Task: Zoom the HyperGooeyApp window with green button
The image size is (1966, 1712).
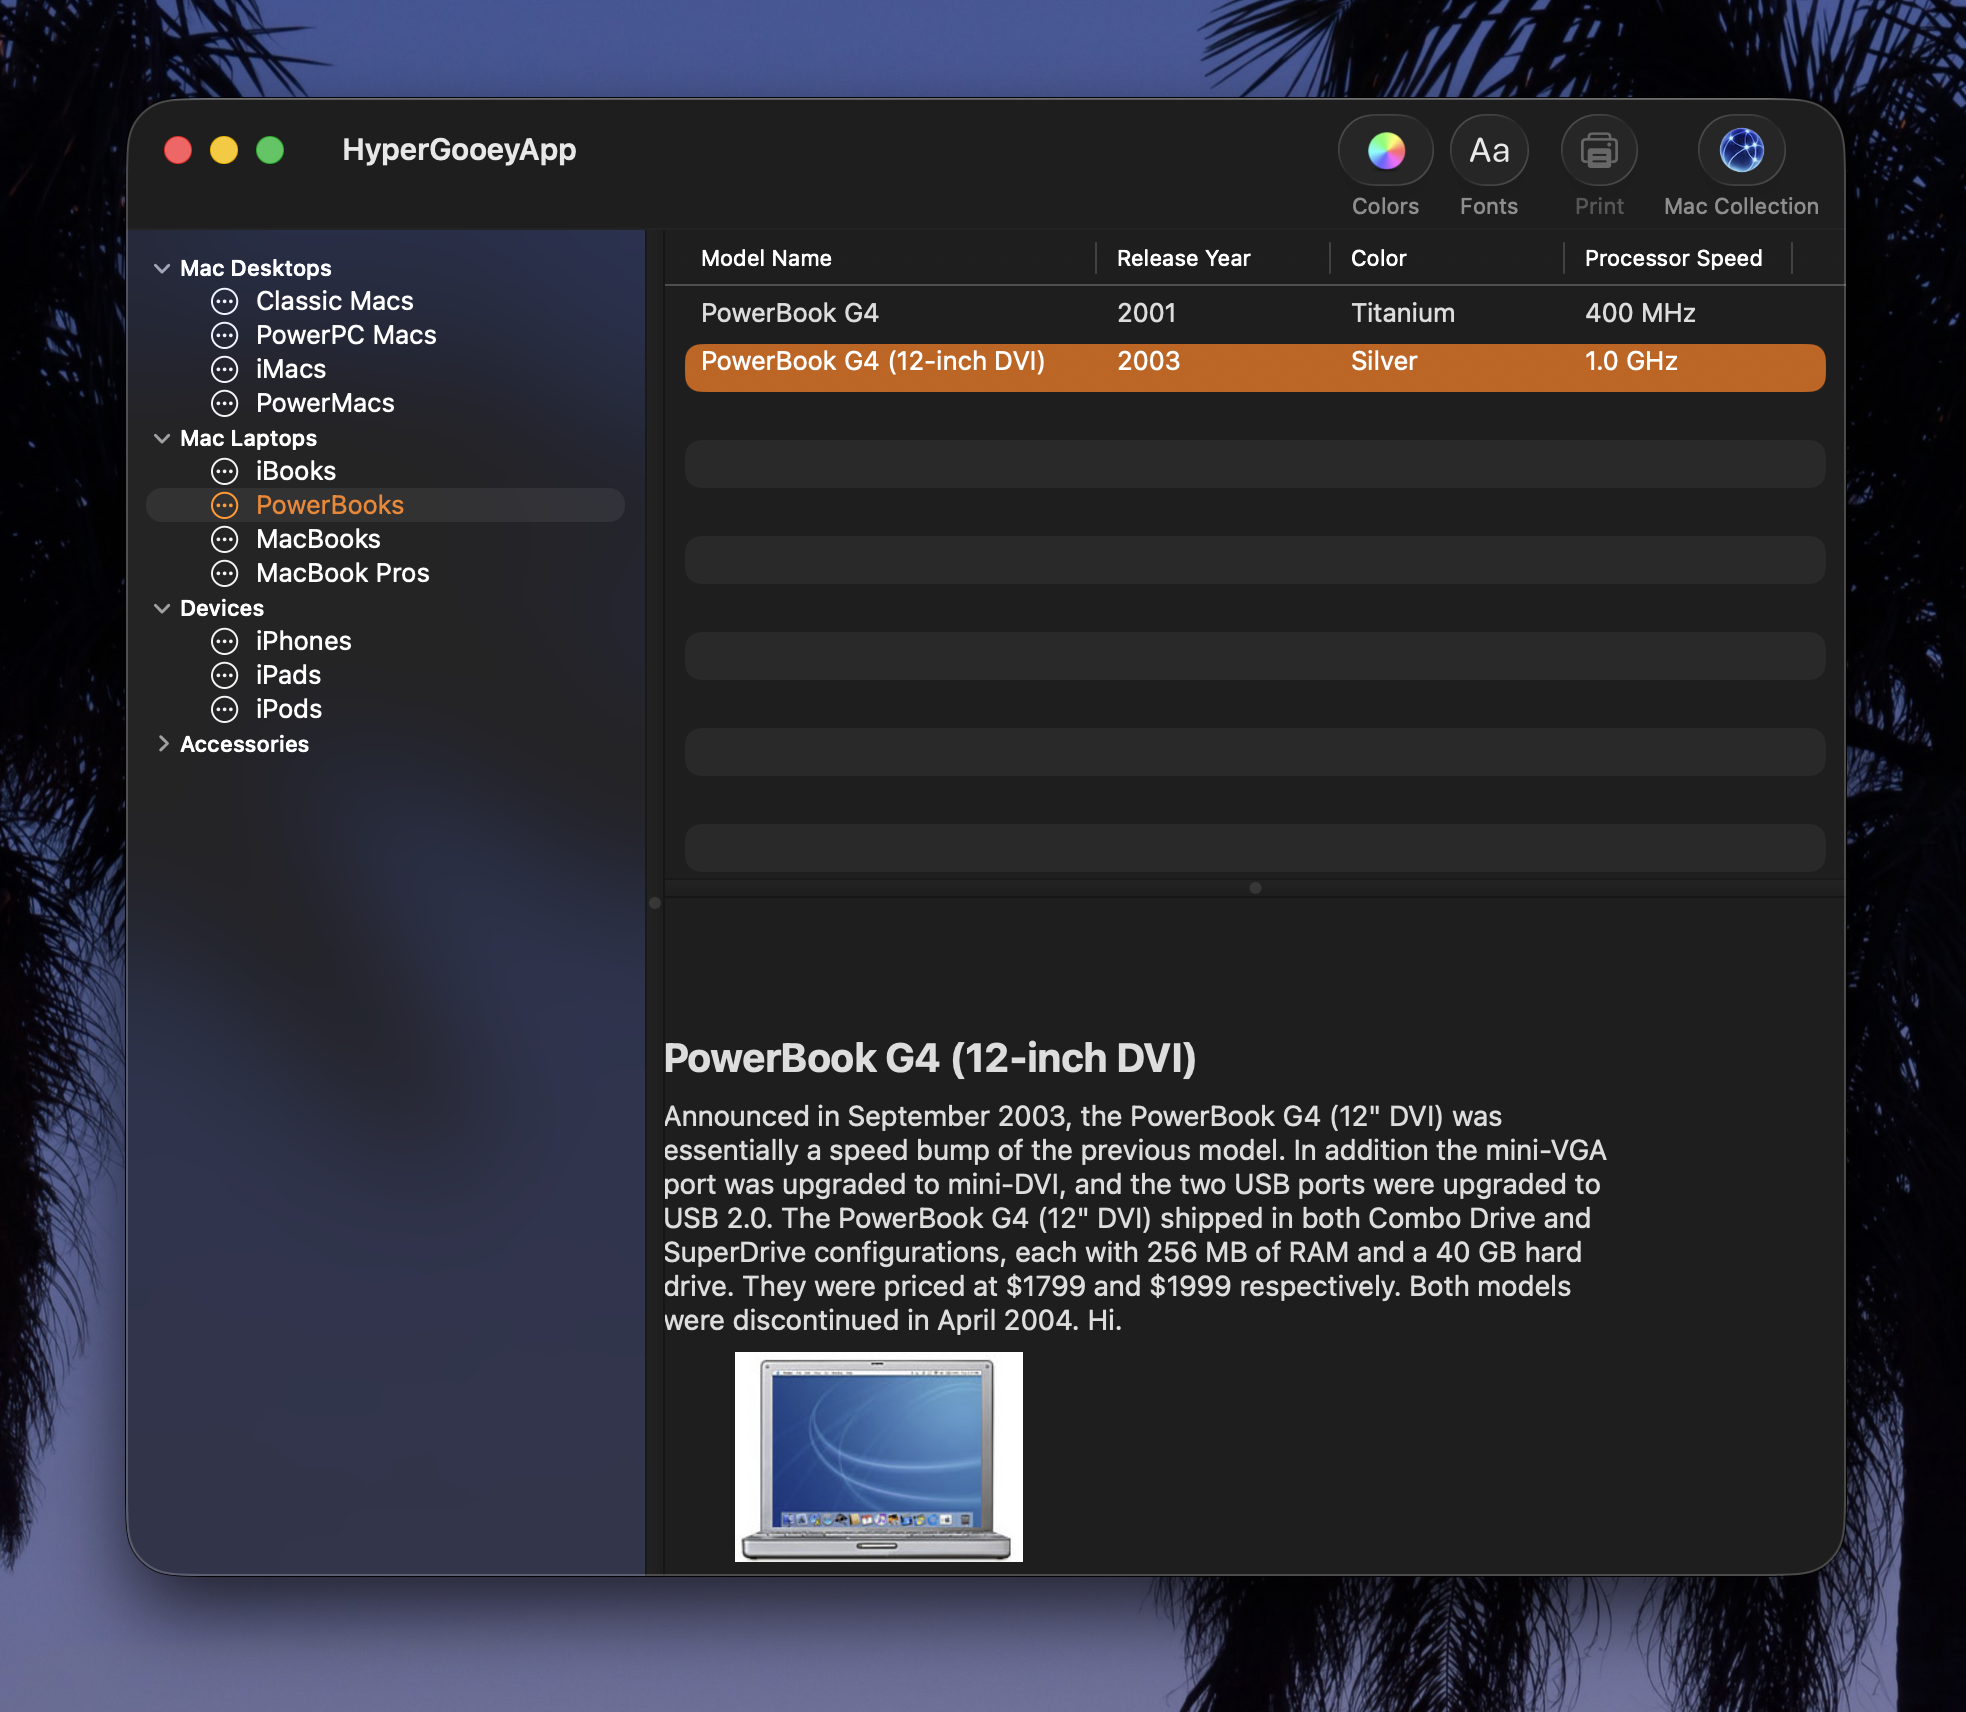Action: (x=270, y=150)
